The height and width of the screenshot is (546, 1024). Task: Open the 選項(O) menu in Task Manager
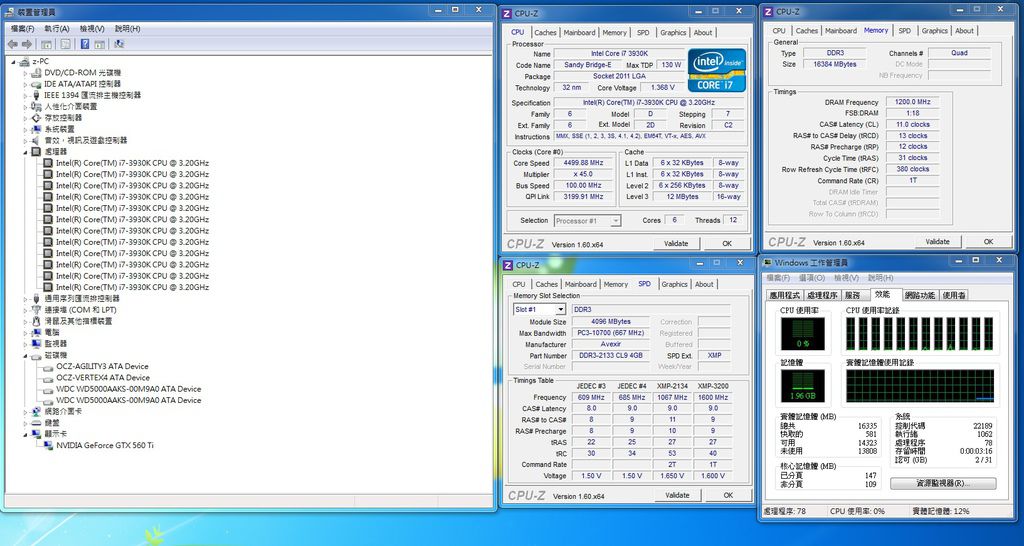(812, 278)
